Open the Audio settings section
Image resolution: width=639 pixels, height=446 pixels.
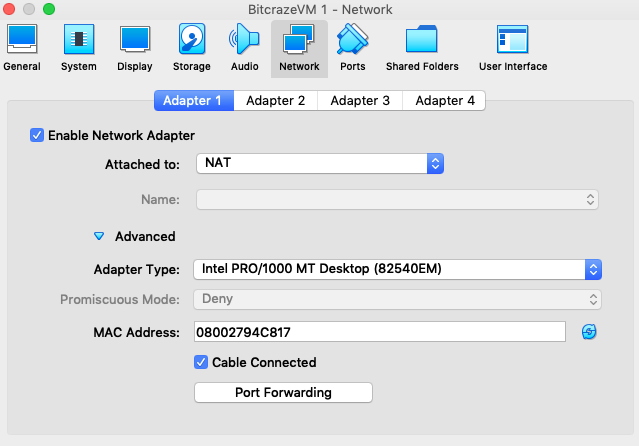click(244, 48)
